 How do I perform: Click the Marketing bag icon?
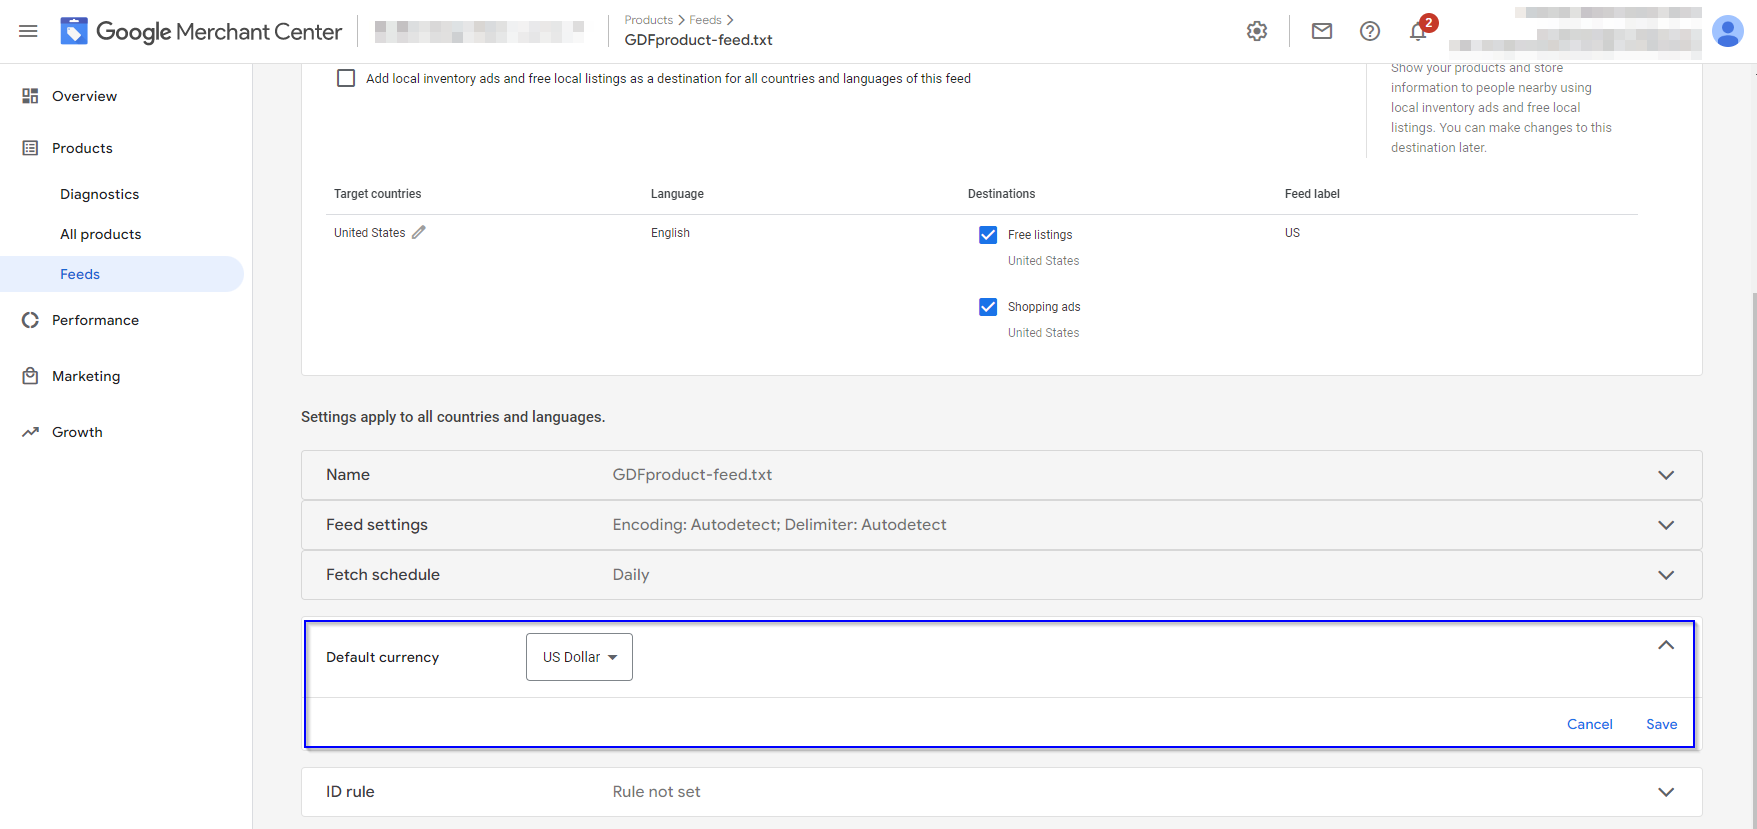tap(30, 376)
